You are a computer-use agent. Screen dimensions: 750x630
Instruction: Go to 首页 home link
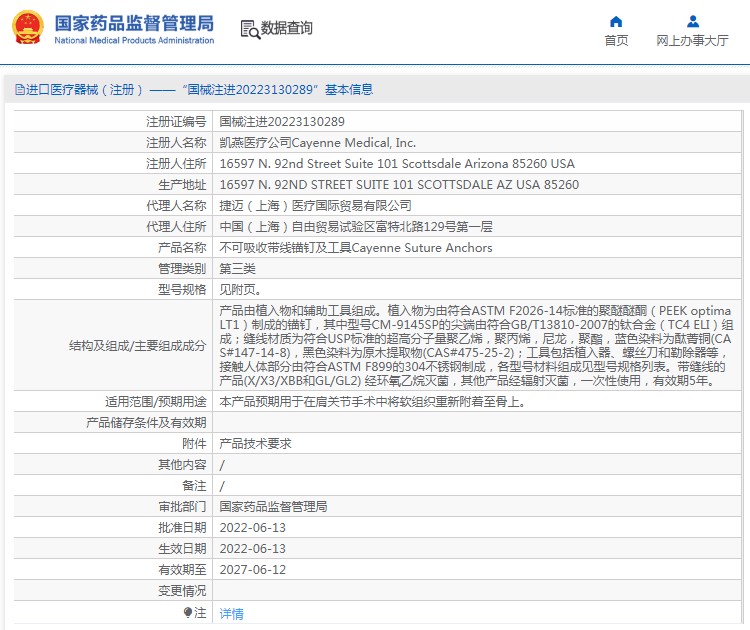[616, 41]
